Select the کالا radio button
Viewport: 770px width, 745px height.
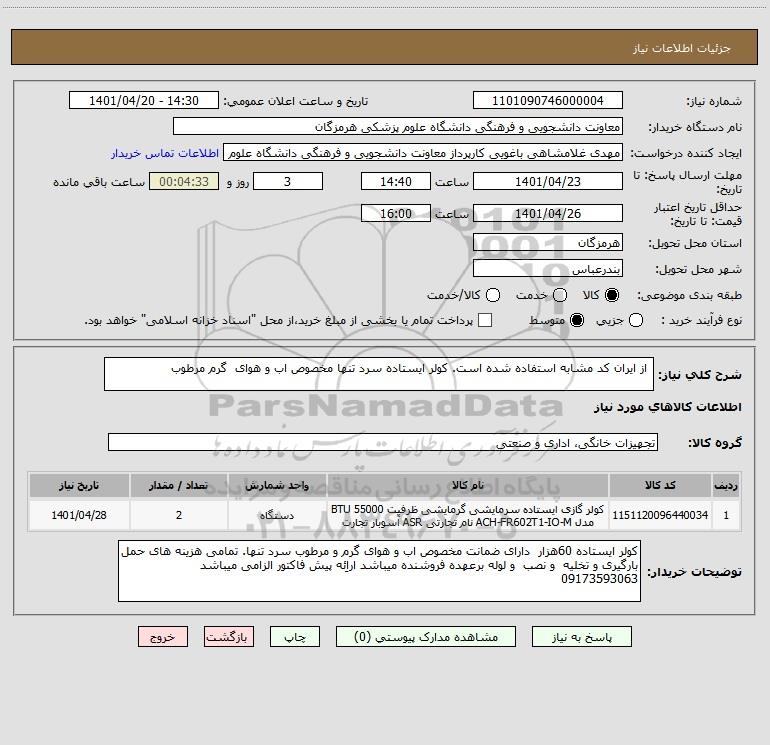point(612,295)
